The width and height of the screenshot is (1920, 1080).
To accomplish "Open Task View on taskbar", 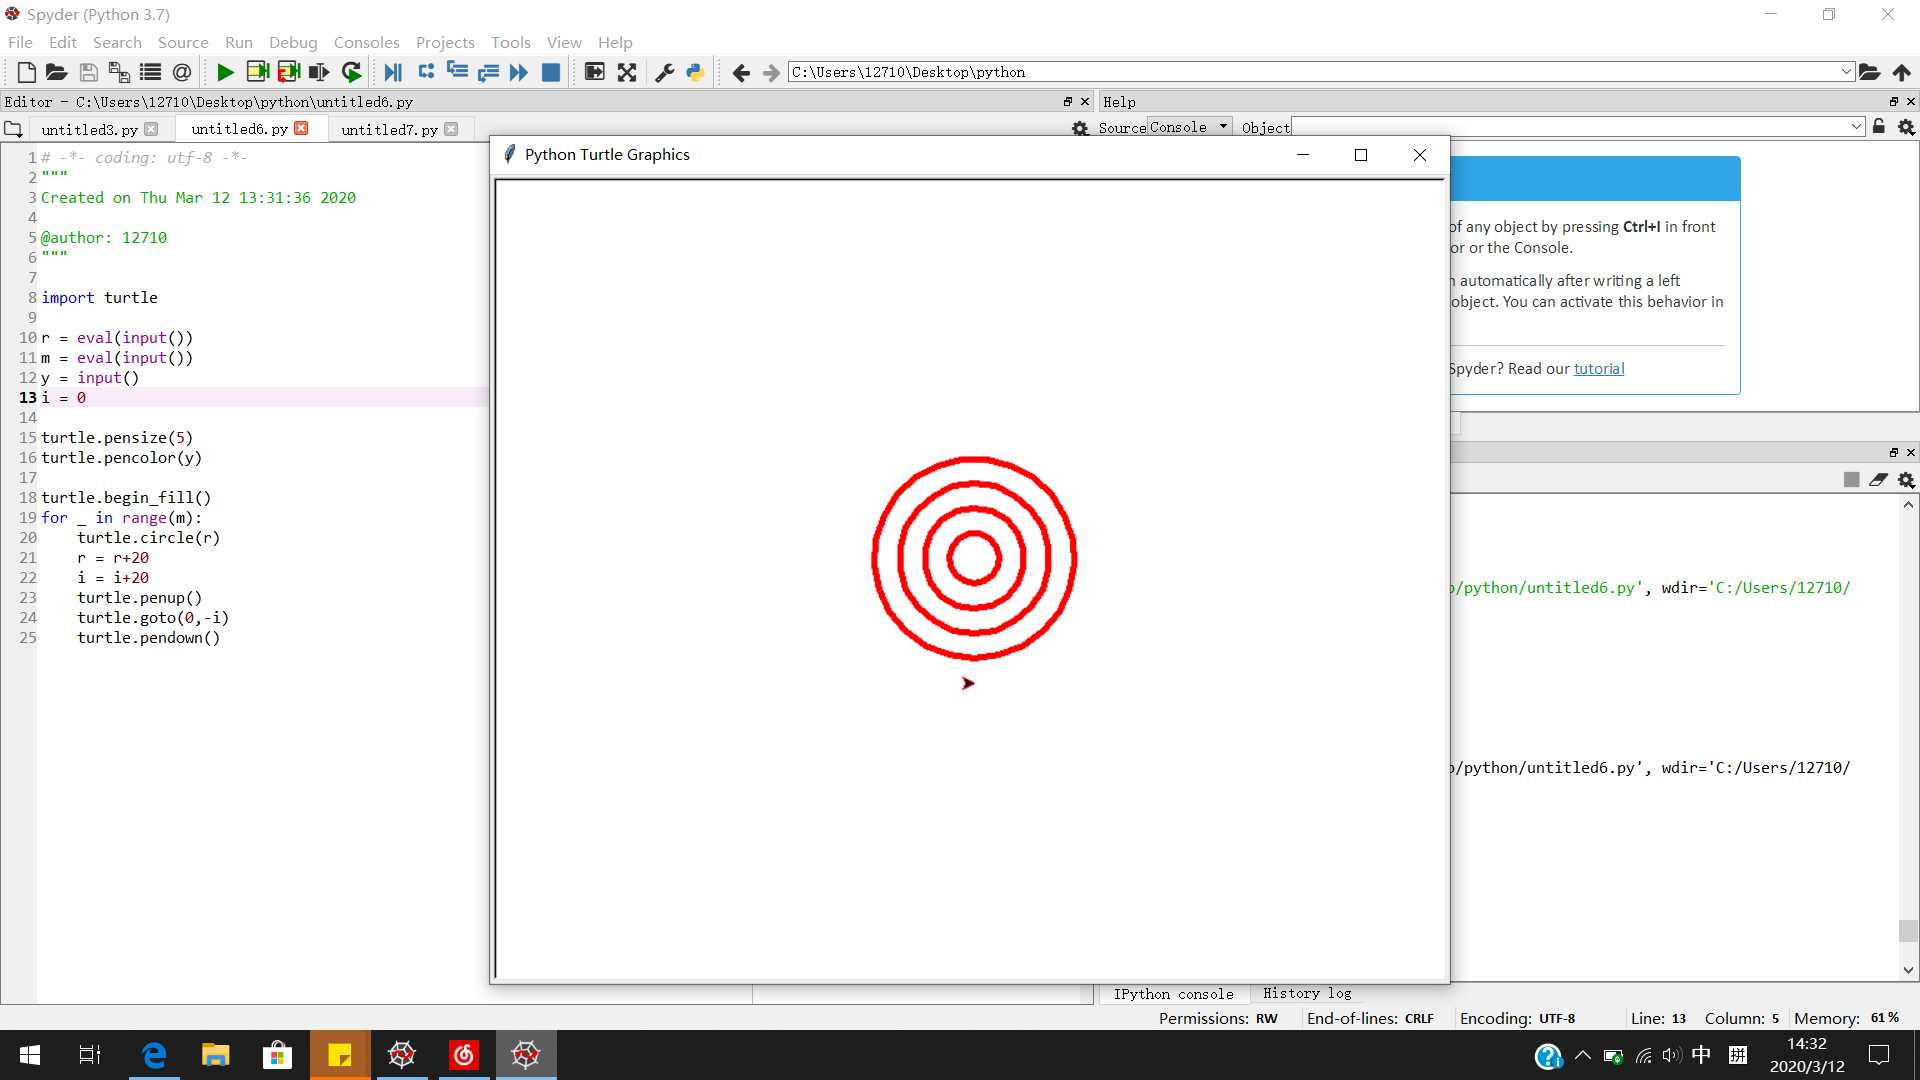I will [x=89, y=1055].
